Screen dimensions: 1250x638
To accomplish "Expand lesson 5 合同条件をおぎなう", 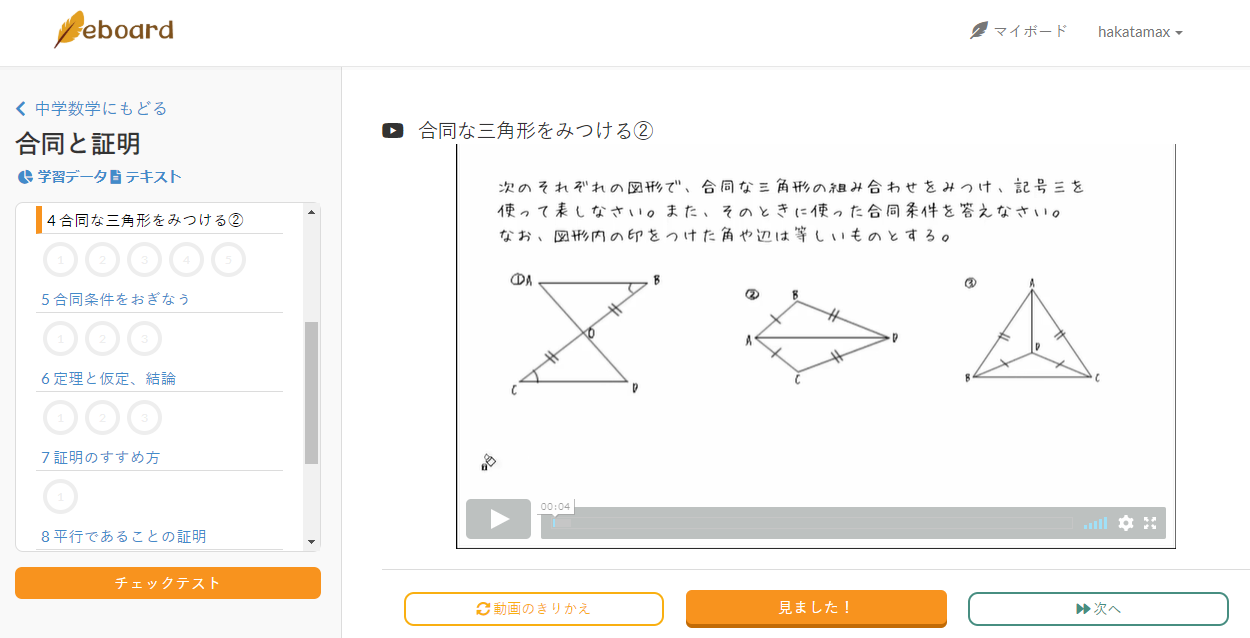I will pos(115,298).
